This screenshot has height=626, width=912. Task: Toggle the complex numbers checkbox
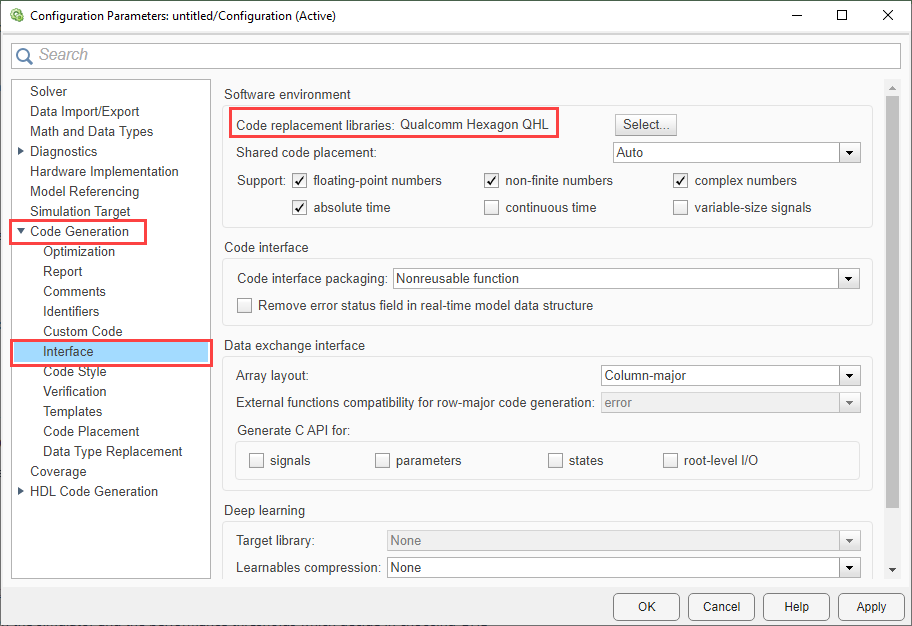pyautogui.click(x=680, y=181)
